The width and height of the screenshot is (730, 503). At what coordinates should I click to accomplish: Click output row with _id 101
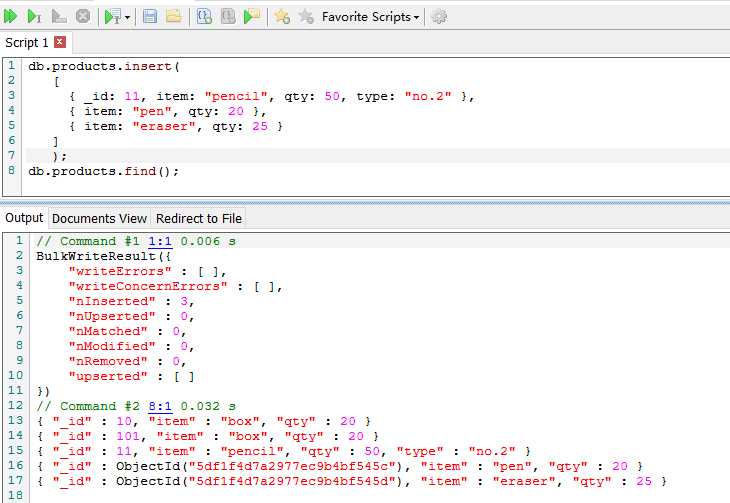coord(208,436)
